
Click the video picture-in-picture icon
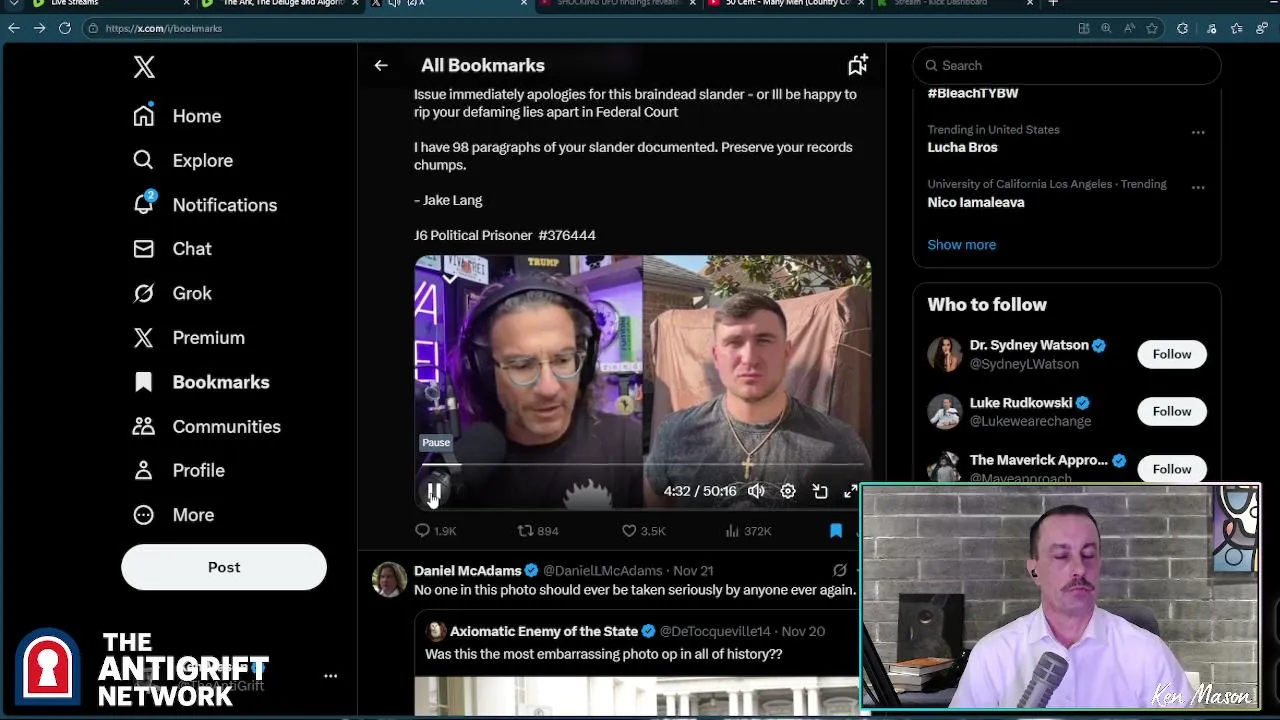[820, 491]
